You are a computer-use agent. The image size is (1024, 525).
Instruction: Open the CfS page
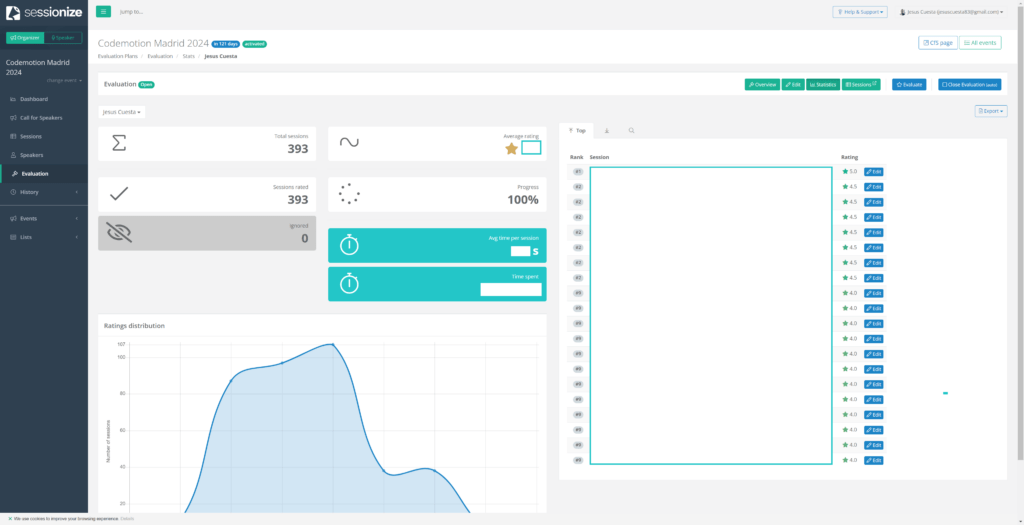coord(938,42)
